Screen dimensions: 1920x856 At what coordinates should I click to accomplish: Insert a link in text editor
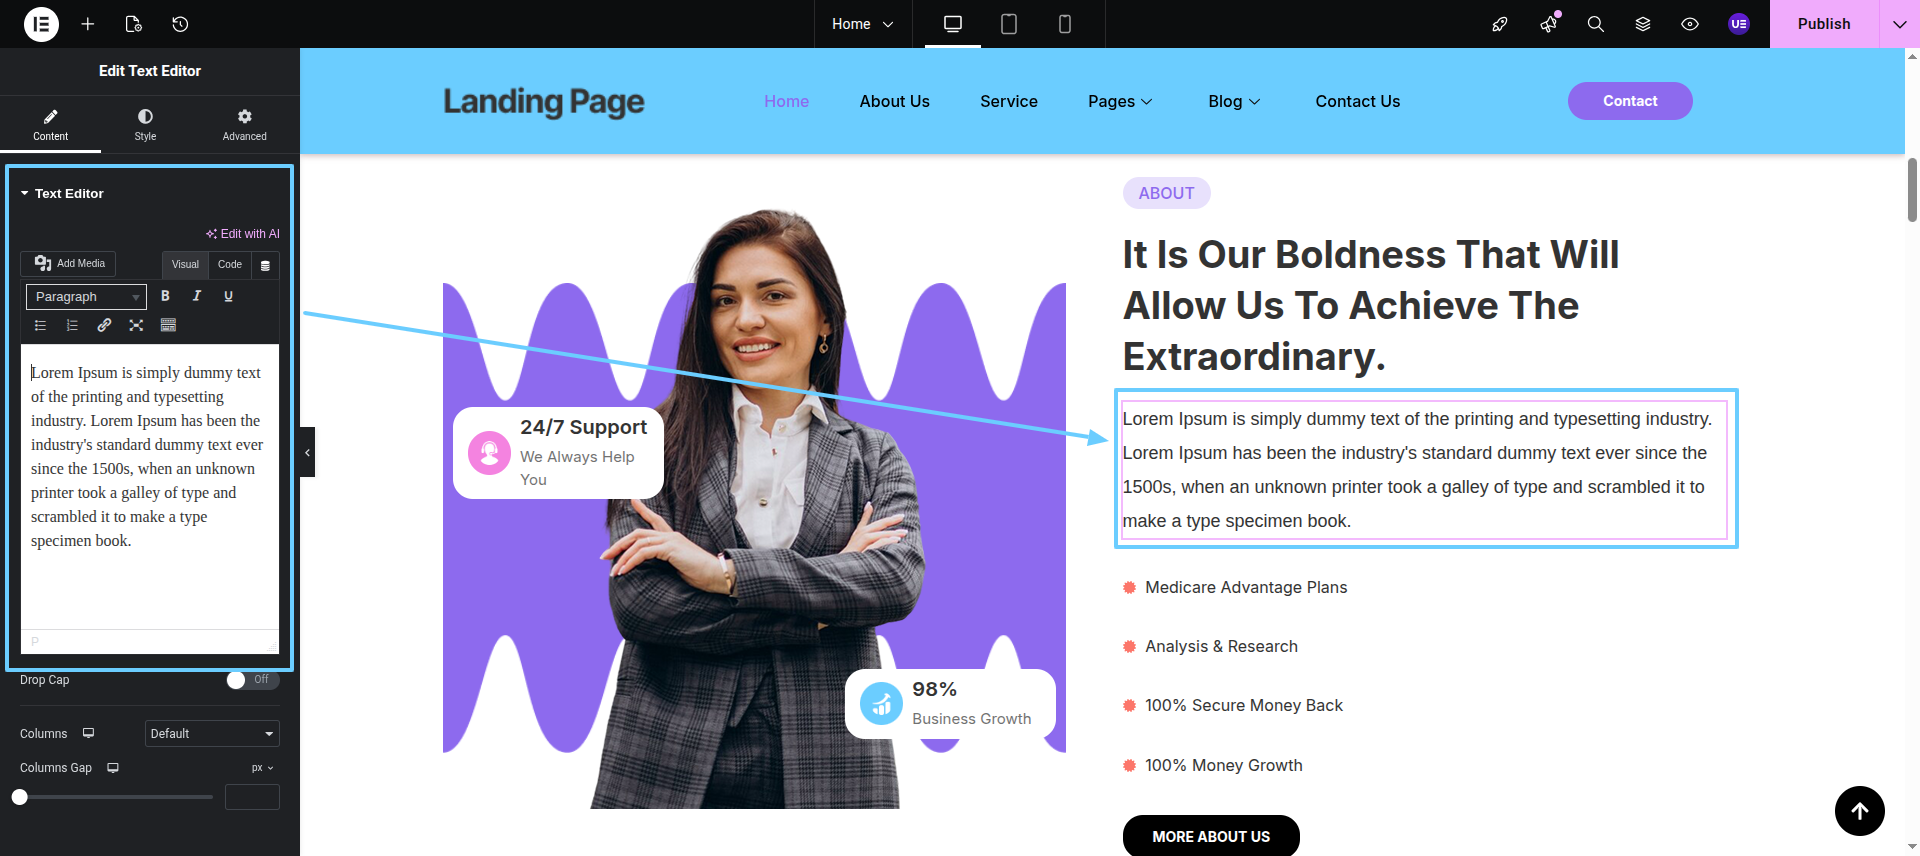(x=104, y=325)
